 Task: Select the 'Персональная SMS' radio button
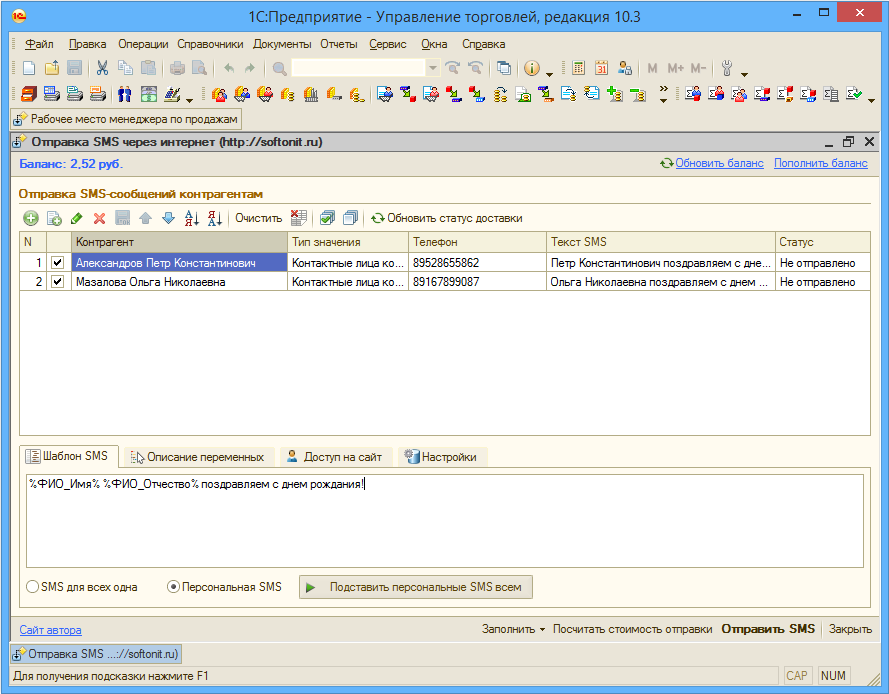(x=173, y=587)
